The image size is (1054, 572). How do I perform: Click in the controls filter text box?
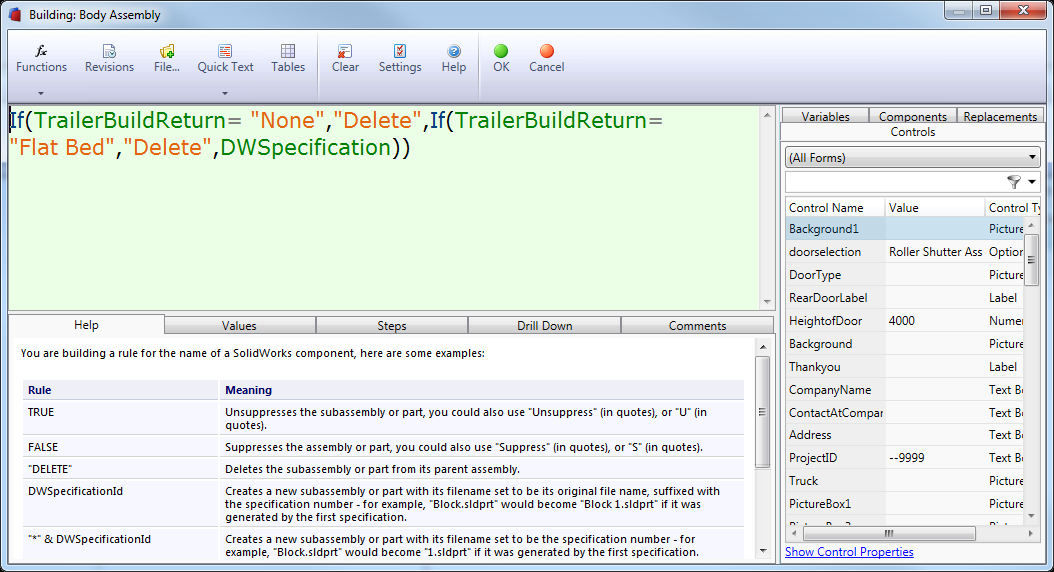click(894, 181)
